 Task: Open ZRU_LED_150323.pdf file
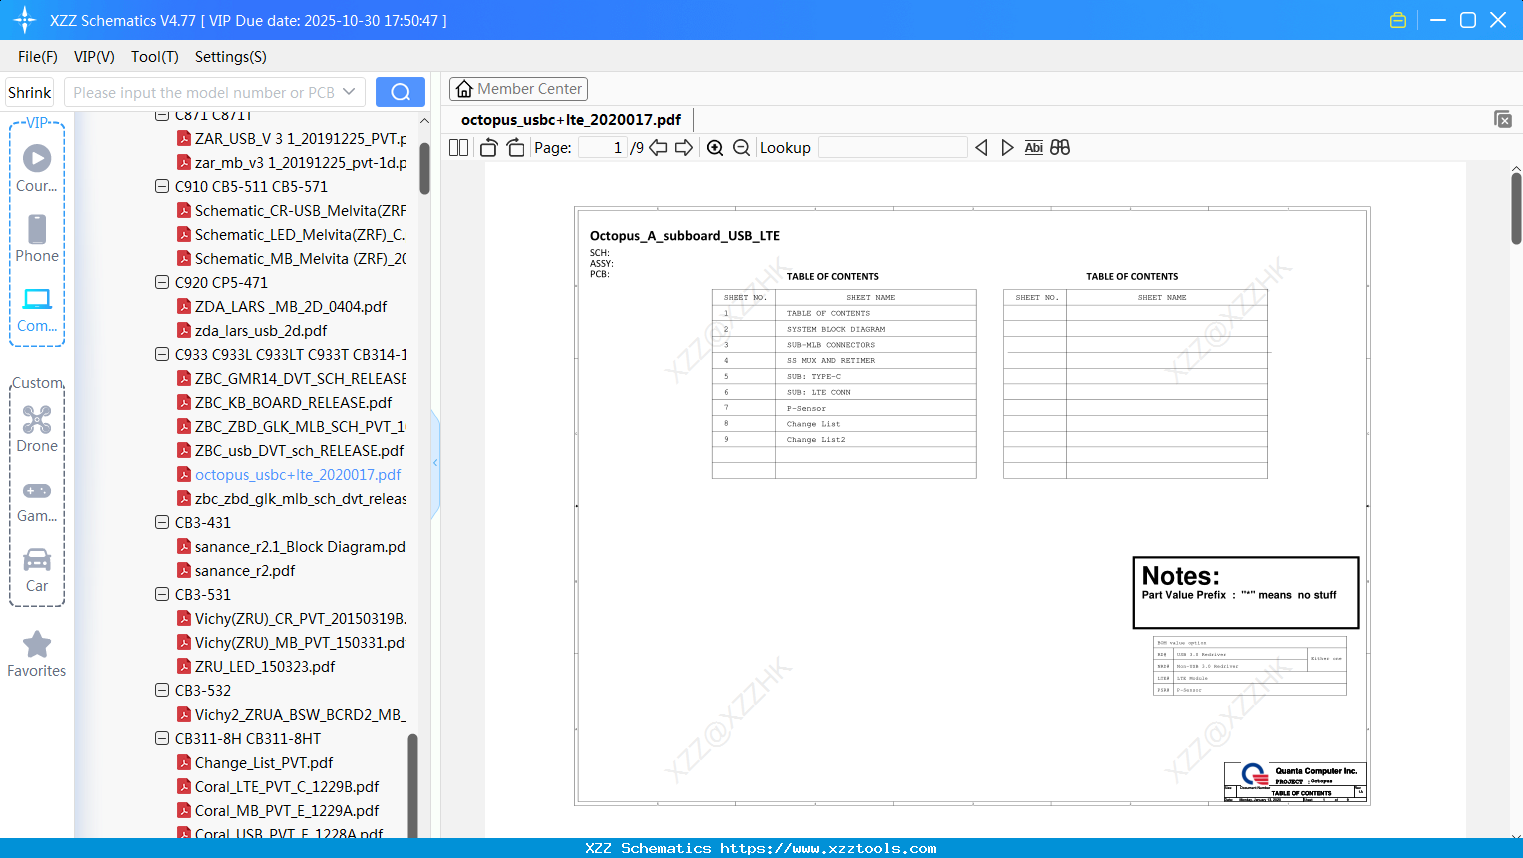pos(265,666)
